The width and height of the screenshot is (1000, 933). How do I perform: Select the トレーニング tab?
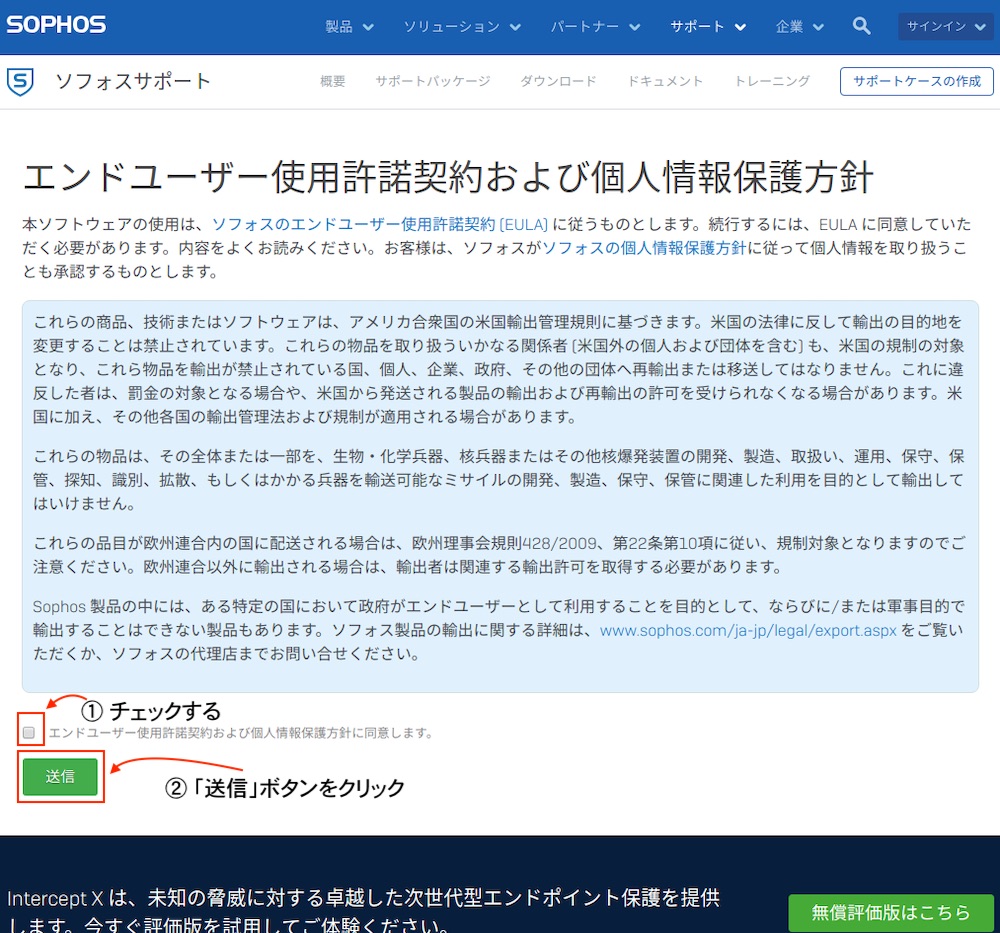772,81
